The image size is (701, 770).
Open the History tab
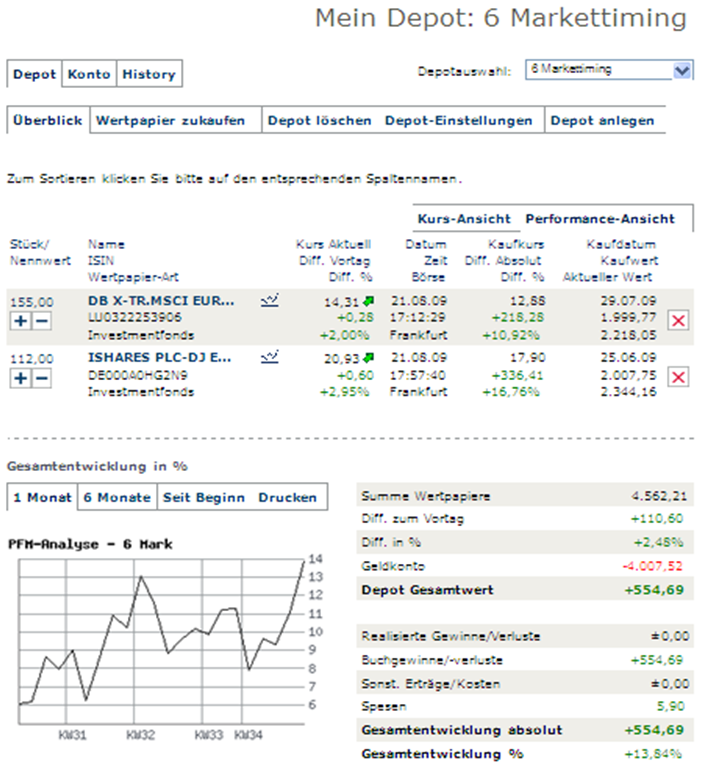(148, 74)
